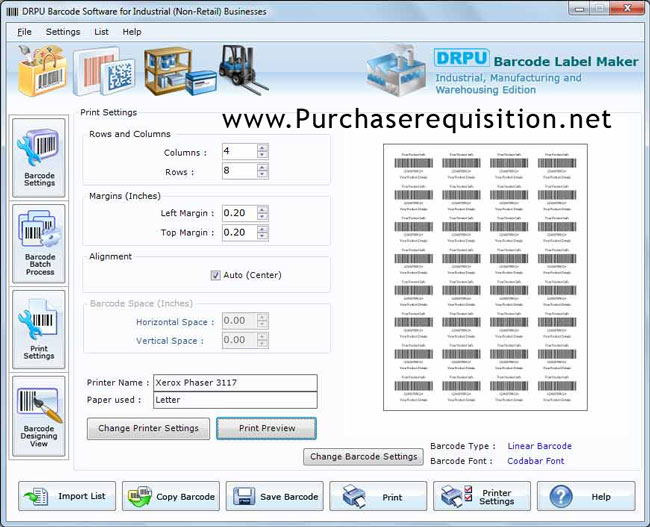Increase the Rows value with up arrow
This screenshot has width=650, height=527.
tap(262, 167)
